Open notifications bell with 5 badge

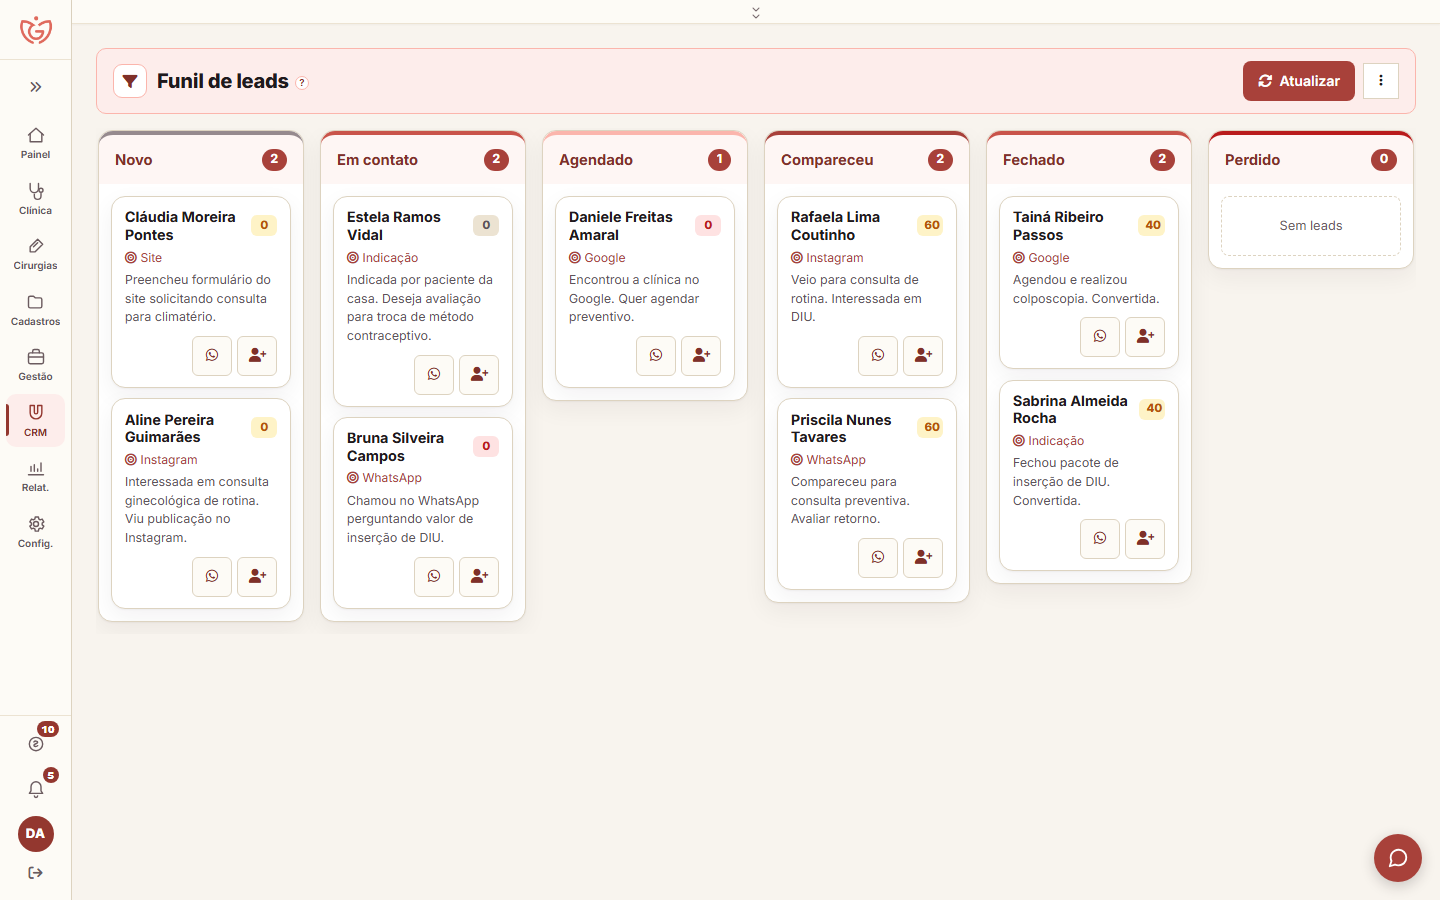click(x=36, y=789)
